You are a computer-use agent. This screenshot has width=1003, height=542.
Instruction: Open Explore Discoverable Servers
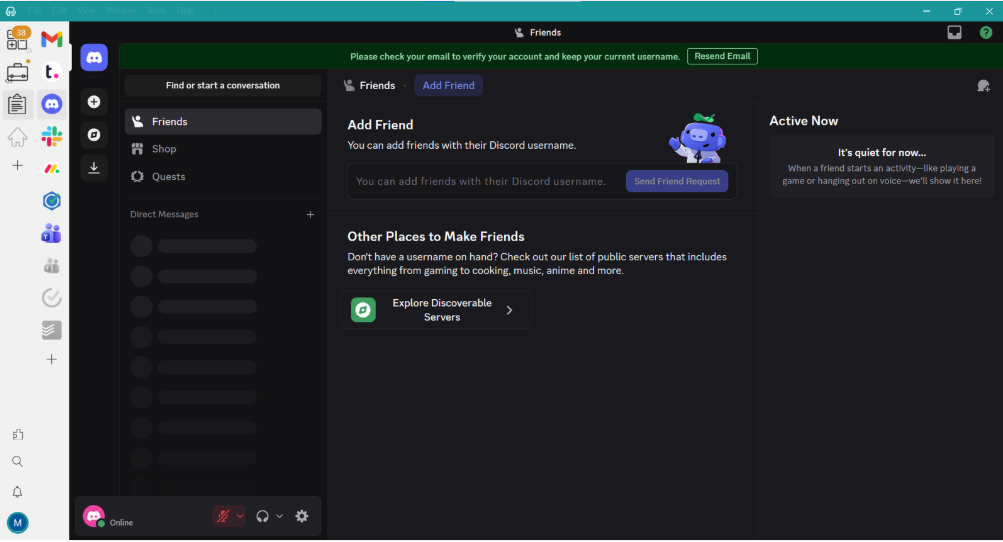click(x=436, y=310)
